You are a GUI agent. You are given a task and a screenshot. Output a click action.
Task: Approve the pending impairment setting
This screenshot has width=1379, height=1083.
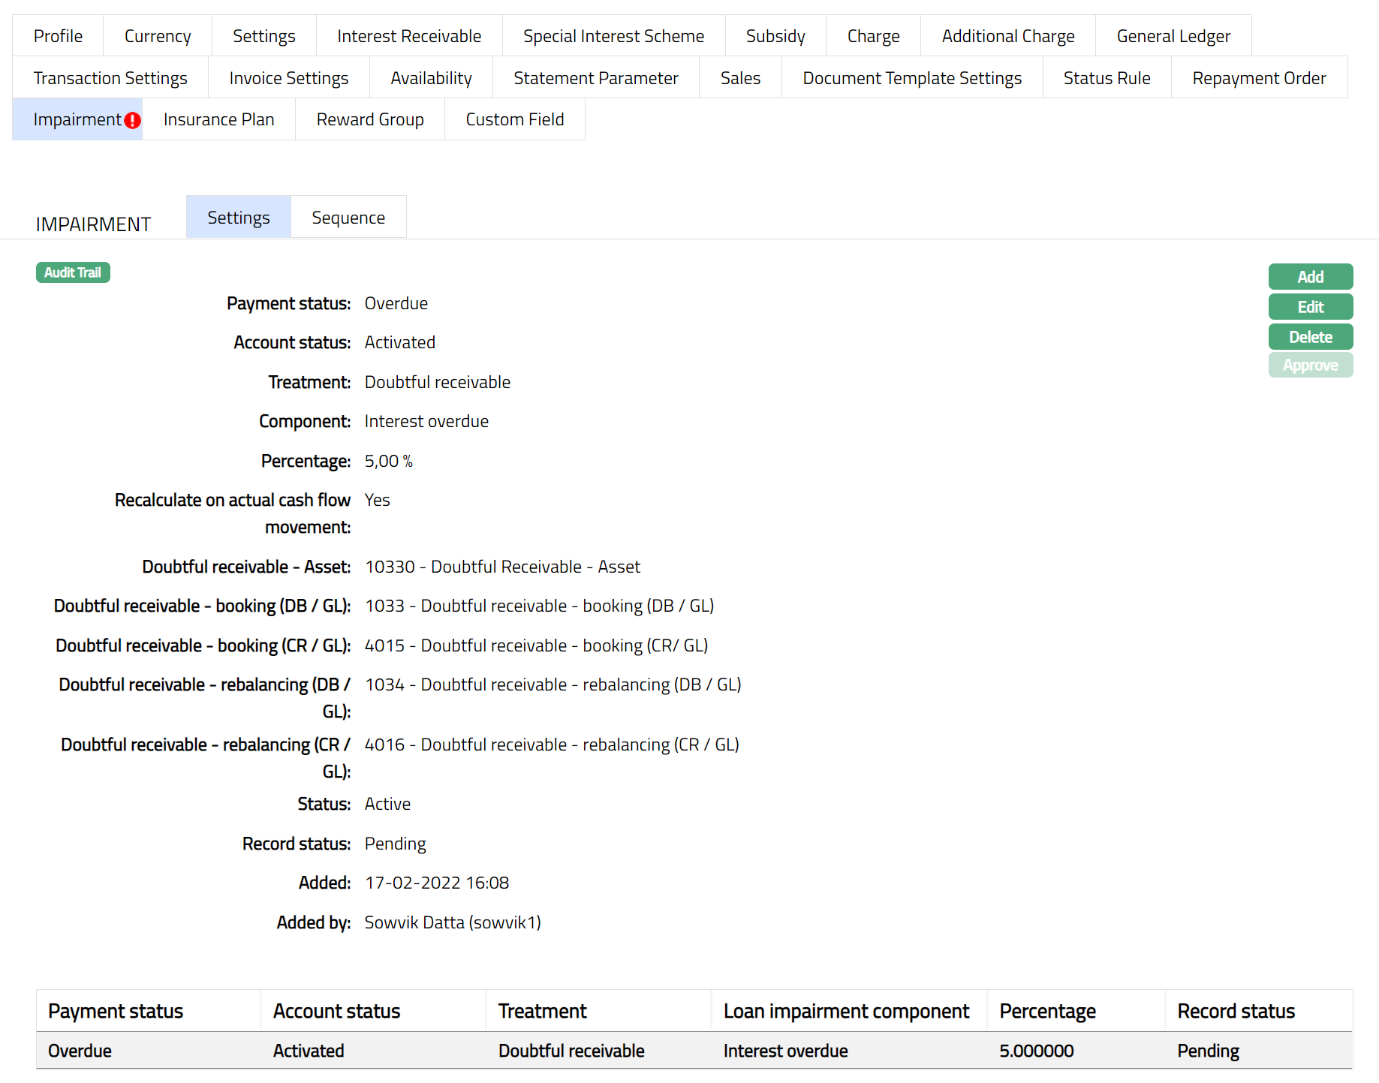click(x=1310, y=366)
